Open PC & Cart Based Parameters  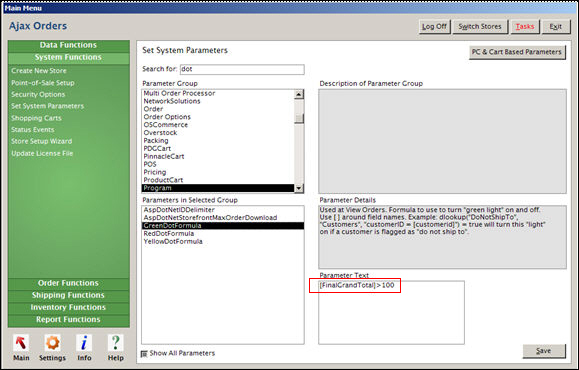click(x=517, y=52)
